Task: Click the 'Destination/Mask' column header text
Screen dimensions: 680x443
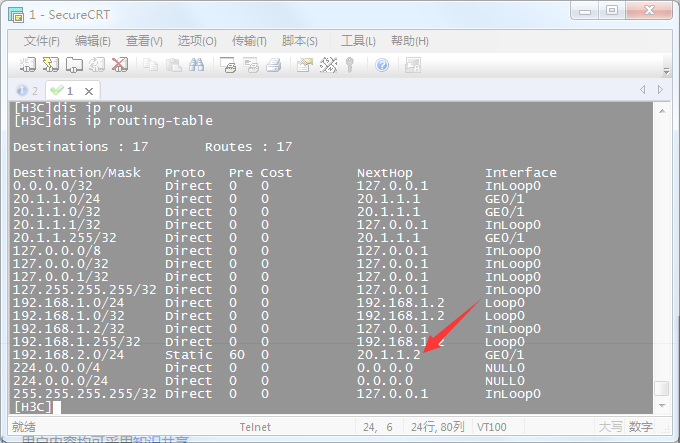Action: (x=77, y=173)
